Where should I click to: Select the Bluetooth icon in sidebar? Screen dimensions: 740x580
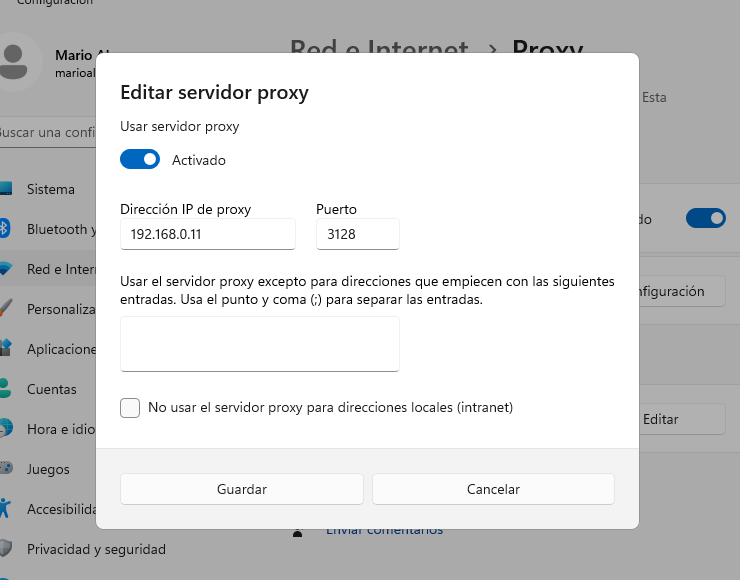[4, 229]
